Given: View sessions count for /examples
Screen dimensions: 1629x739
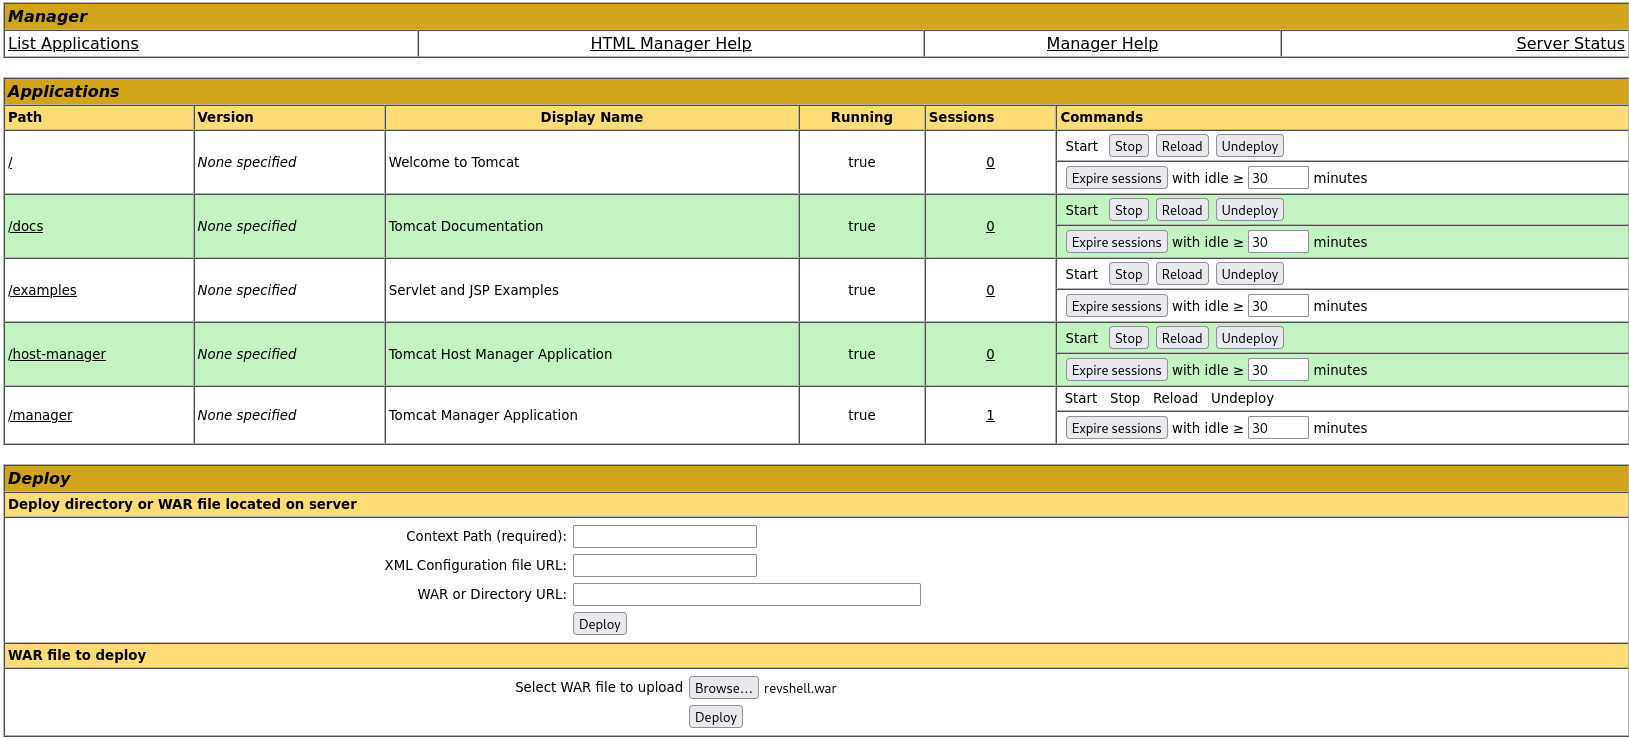Looking at the screenshot, I should tap(990, 290).
